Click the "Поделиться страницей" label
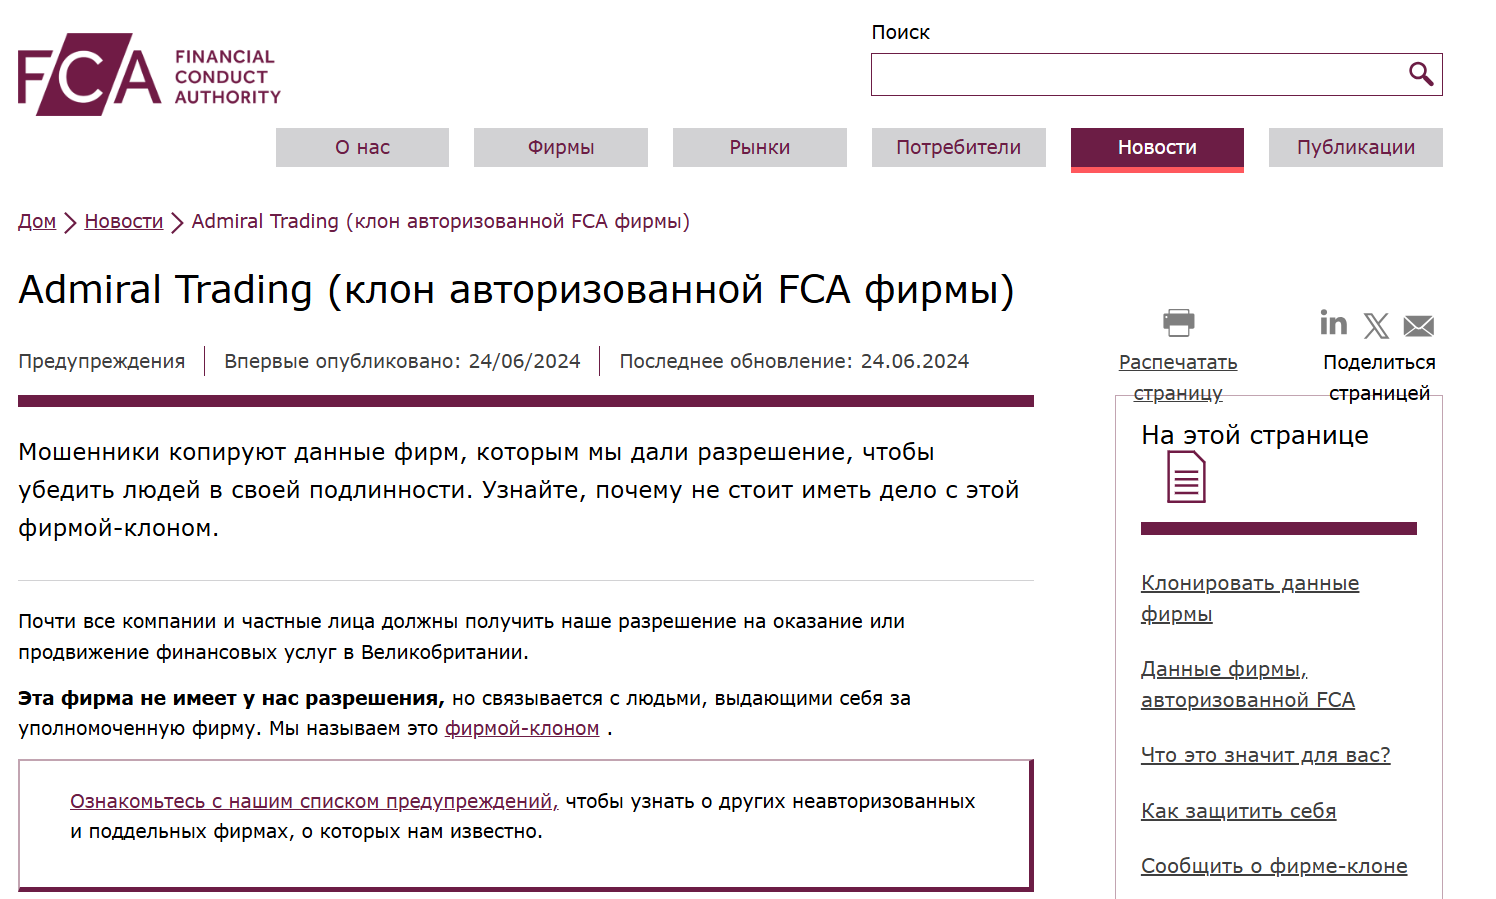This screenshot has width=1496, height=899. point(1379,377)
